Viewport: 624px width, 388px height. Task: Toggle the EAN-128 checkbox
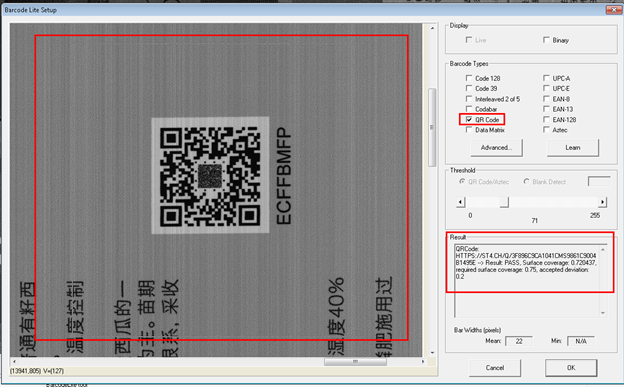pos(546,119)
